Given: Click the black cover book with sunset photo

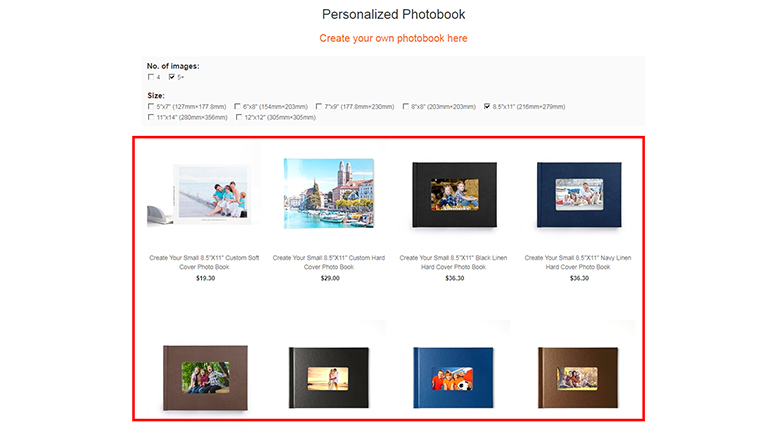Looking at the screenshot, I should [328, 380].
